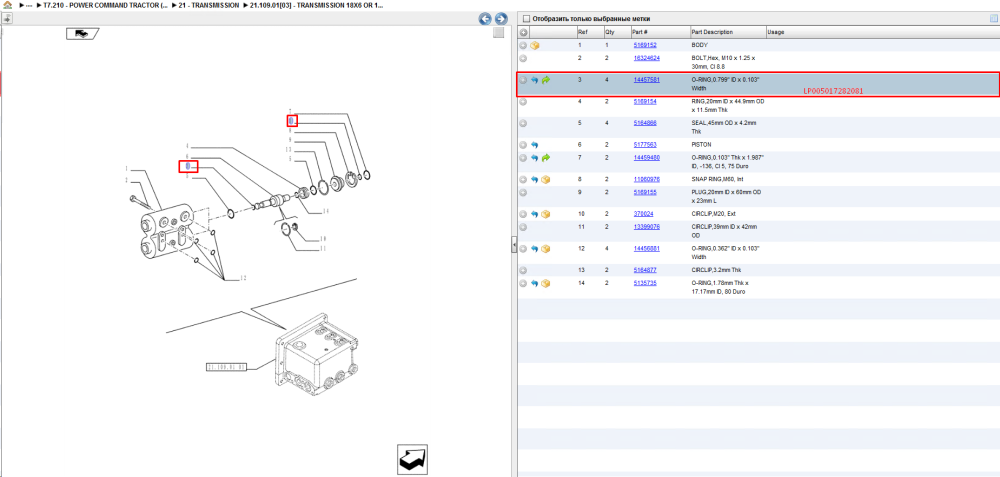Click the blue arrow in part 14456881 row
Viewport: 1000px width, 477px height.
pos(534,248)
